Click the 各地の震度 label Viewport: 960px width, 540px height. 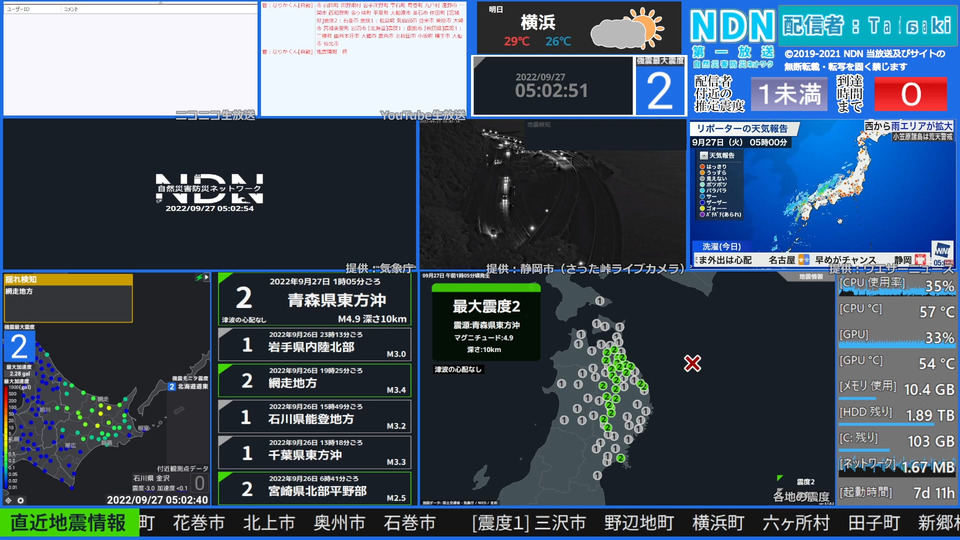(800, 496)
